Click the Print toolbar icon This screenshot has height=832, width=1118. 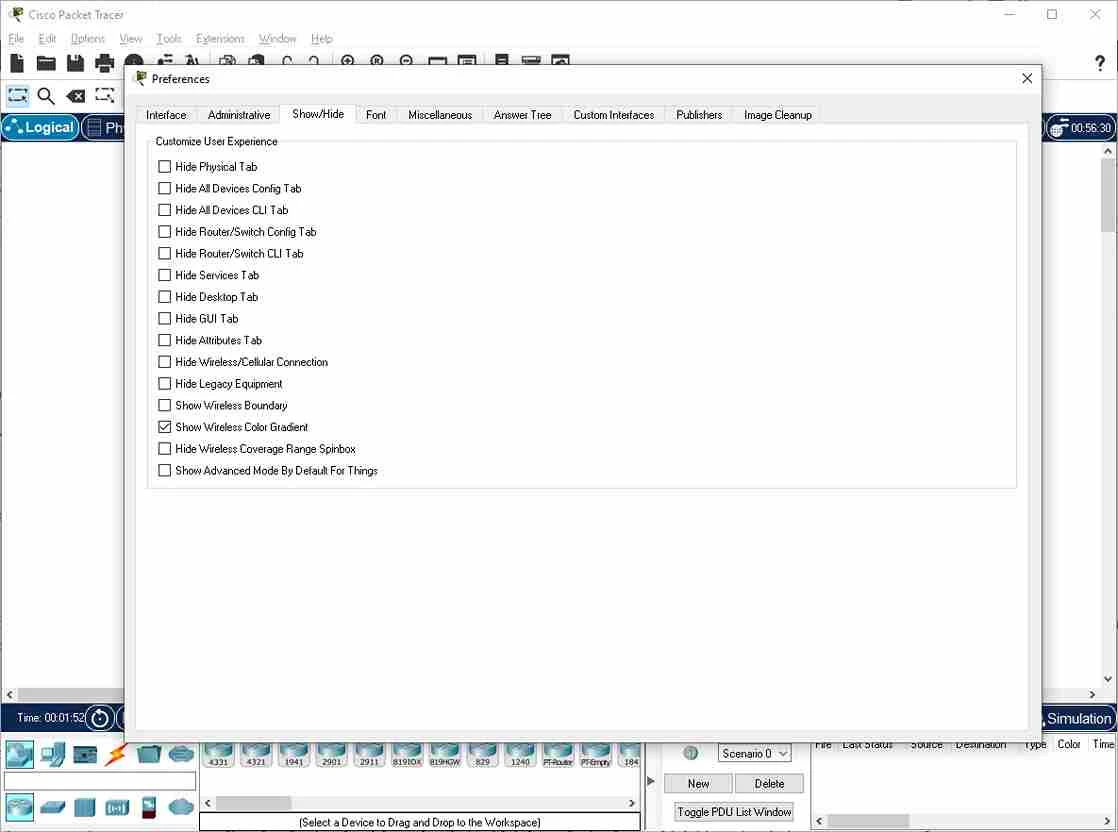pyautogui.click(x=104, y=63)
